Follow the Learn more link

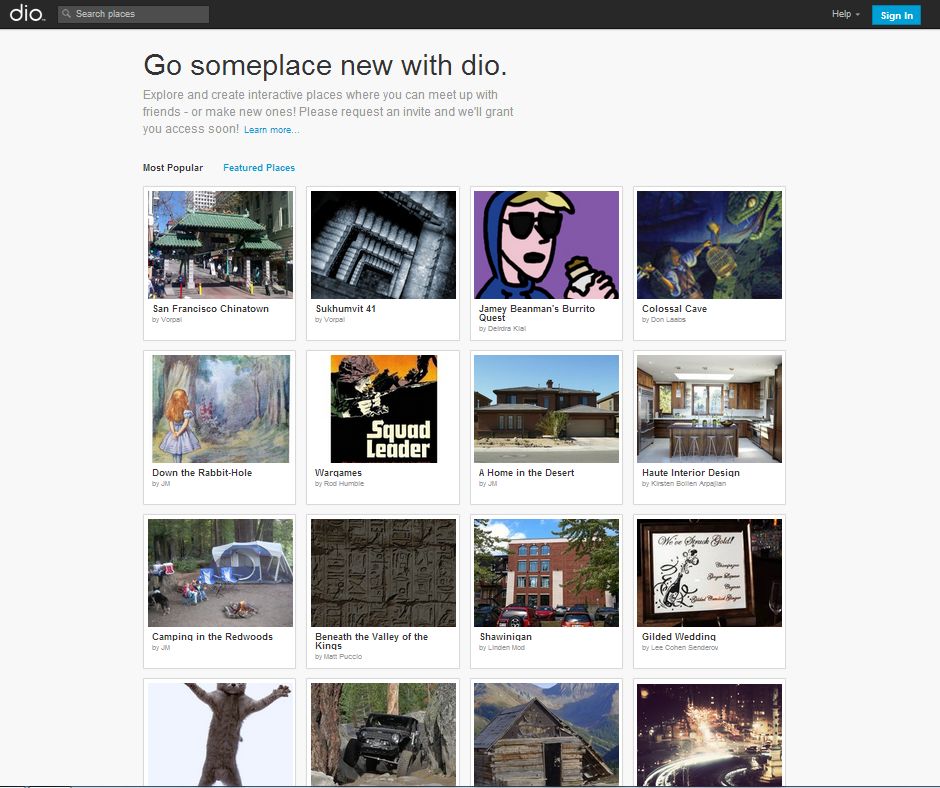[x=271, y=130]
